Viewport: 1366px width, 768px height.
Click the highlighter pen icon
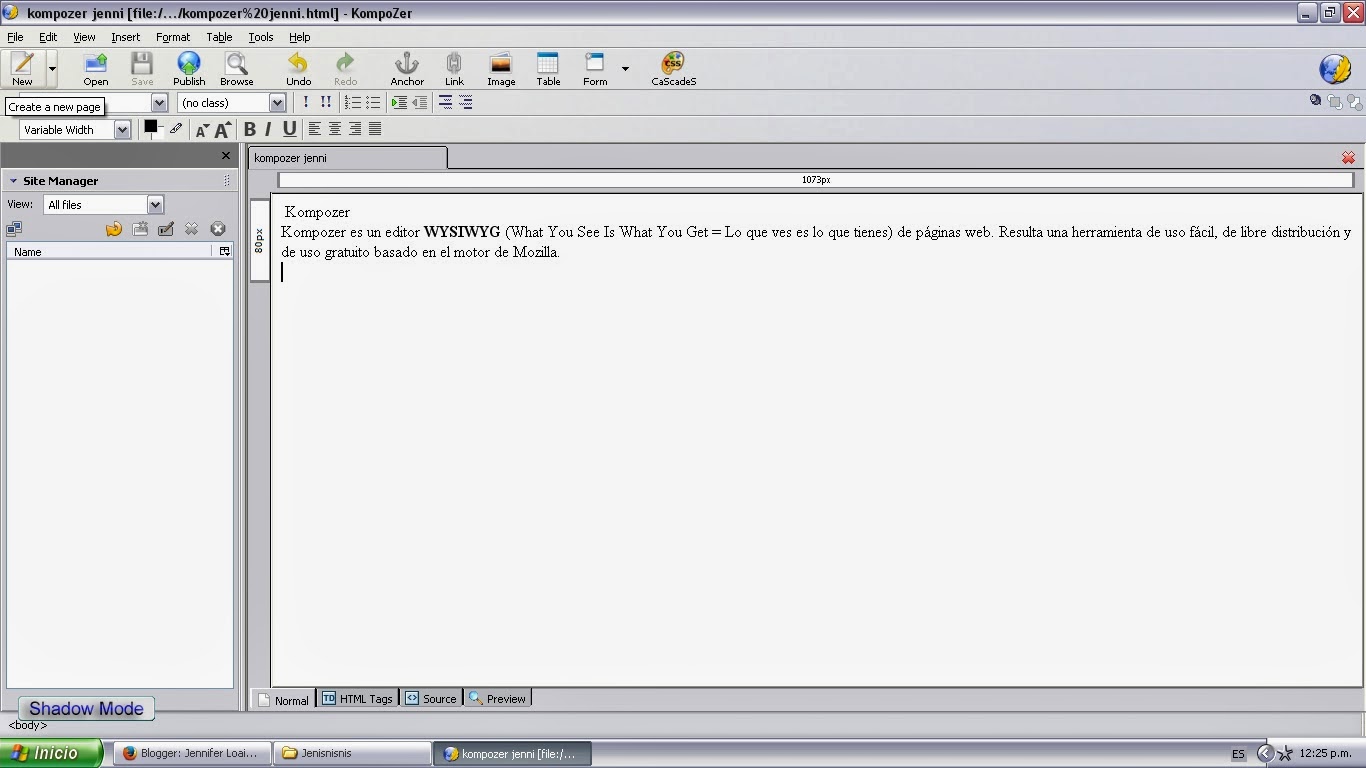click(x=176, y=128)
